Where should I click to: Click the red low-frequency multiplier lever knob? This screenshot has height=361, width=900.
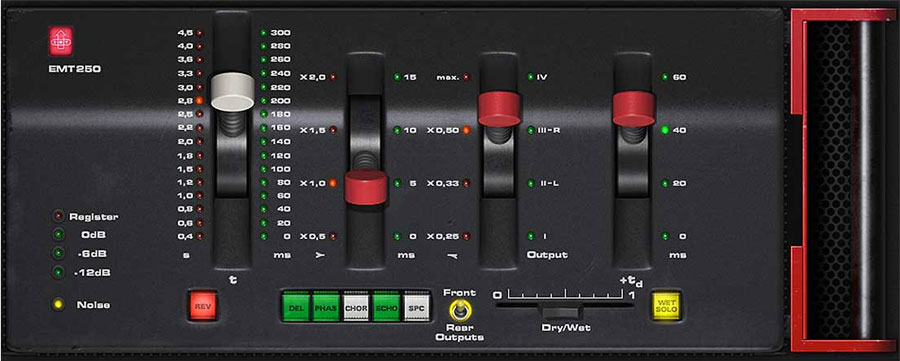pos(366,187)
